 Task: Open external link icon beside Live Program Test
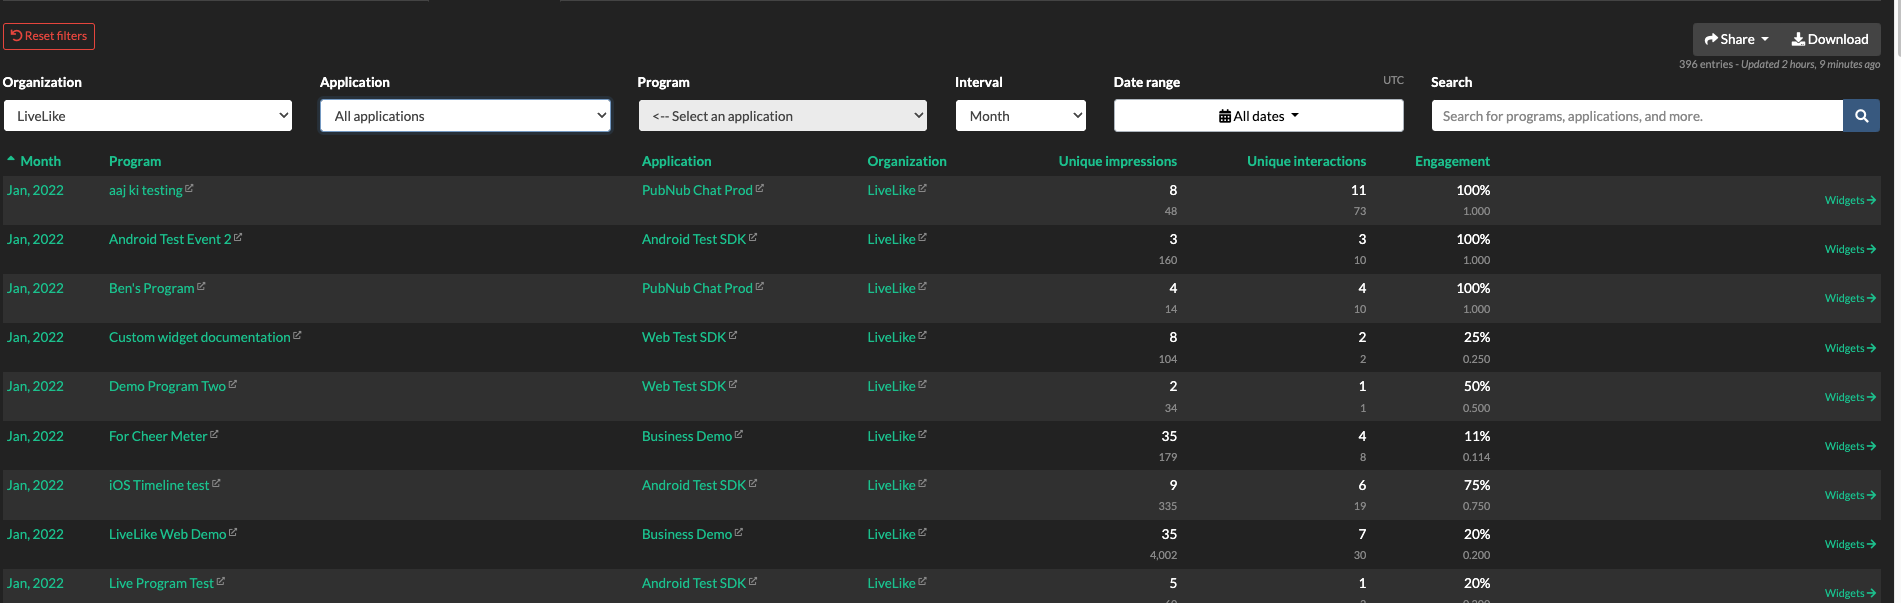tap(221, 581)
